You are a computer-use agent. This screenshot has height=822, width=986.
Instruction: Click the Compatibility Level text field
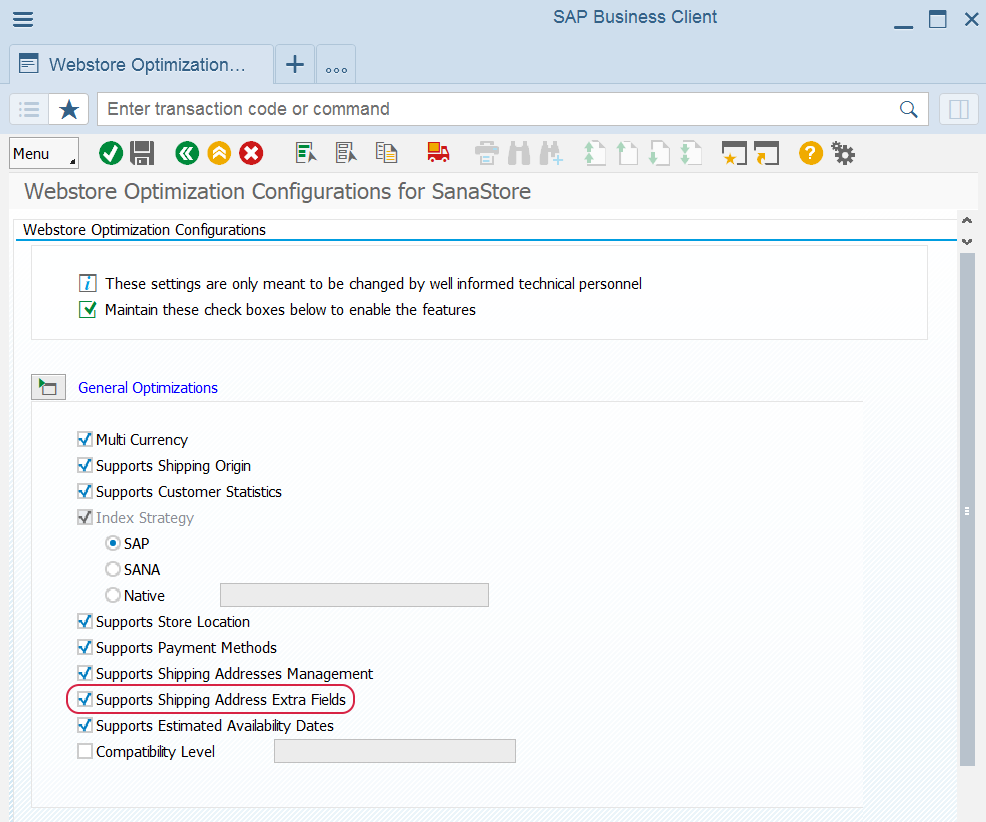(395, 751)
